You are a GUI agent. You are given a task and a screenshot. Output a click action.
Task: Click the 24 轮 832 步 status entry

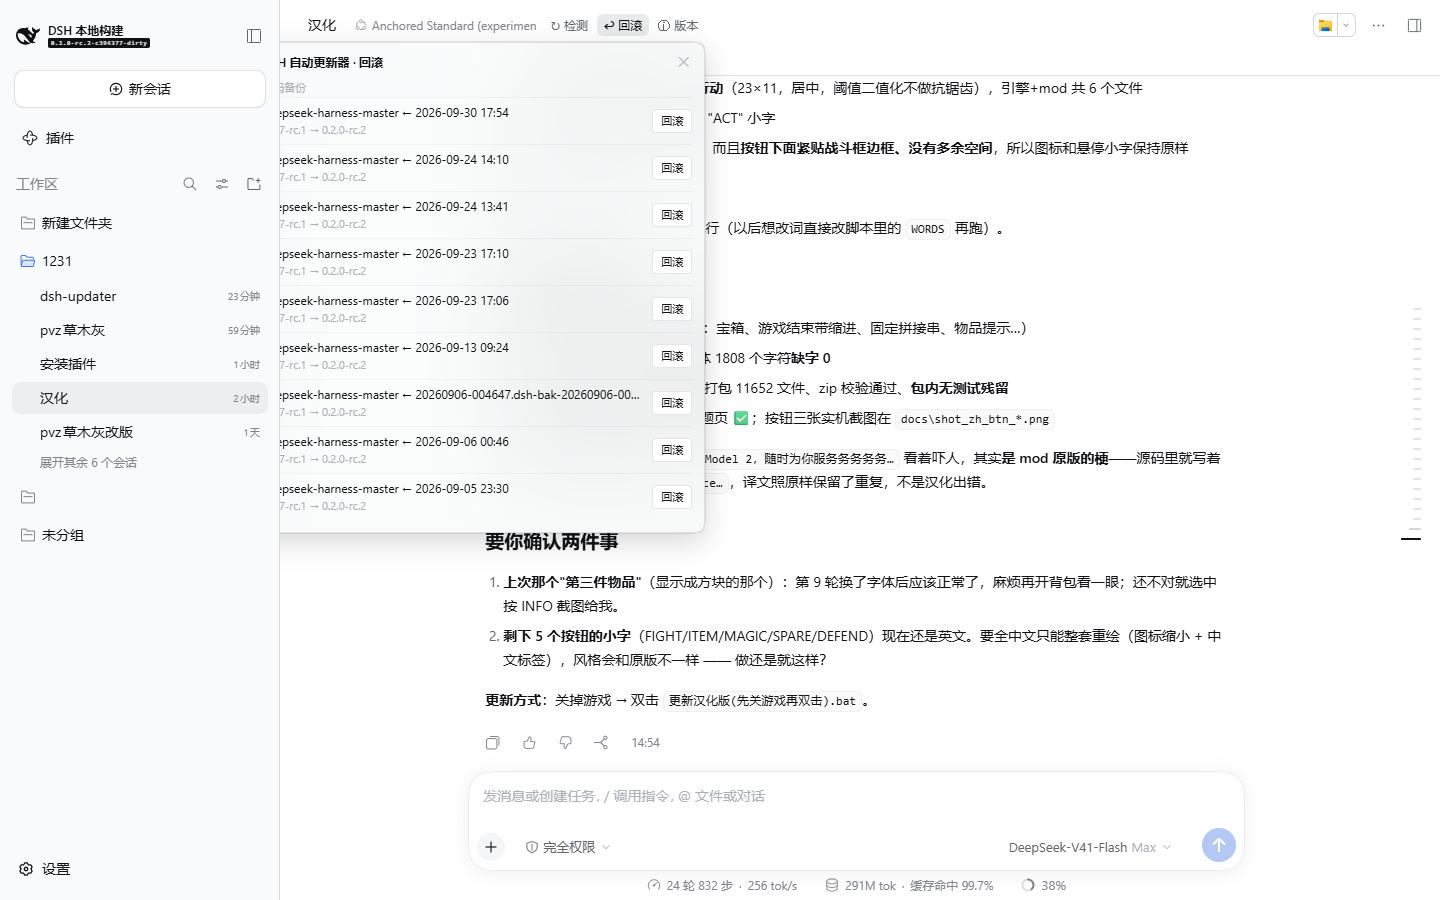click(722, 886)
